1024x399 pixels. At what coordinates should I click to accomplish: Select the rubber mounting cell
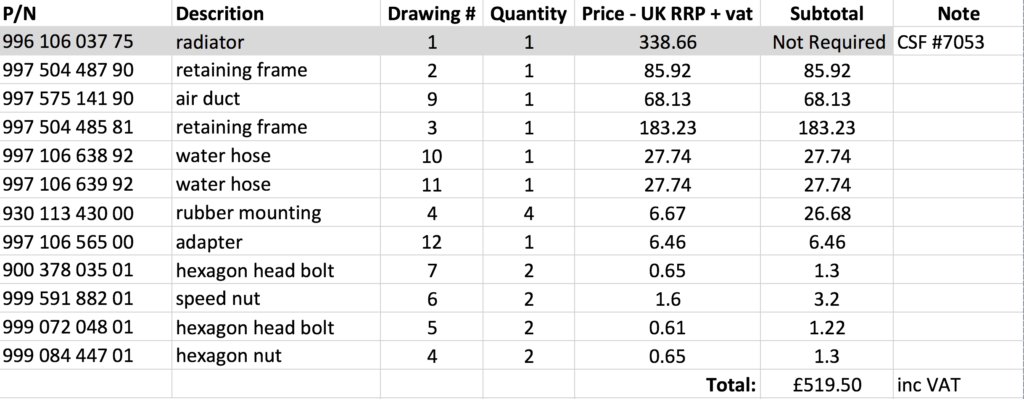click(x=276, y=213)
